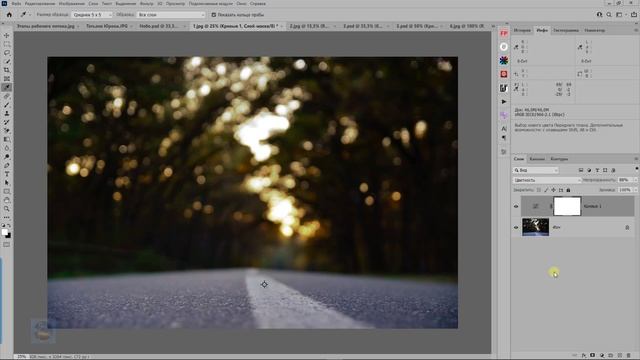The height and width of the screenshot is (360, 640).
Task: Click the background color swatch
Action: [x=9, y=236]
